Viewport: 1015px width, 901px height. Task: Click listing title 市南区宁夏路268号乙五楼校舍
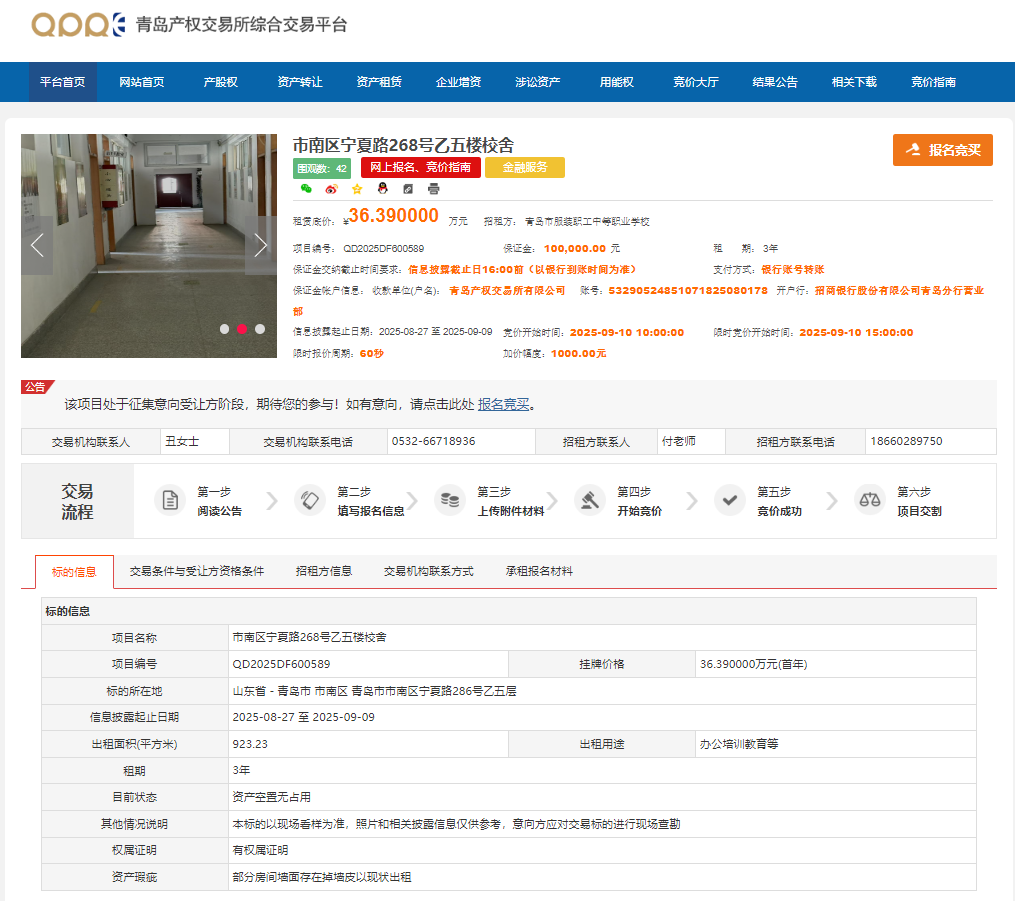pyautogui.click(x=403, y=145)
